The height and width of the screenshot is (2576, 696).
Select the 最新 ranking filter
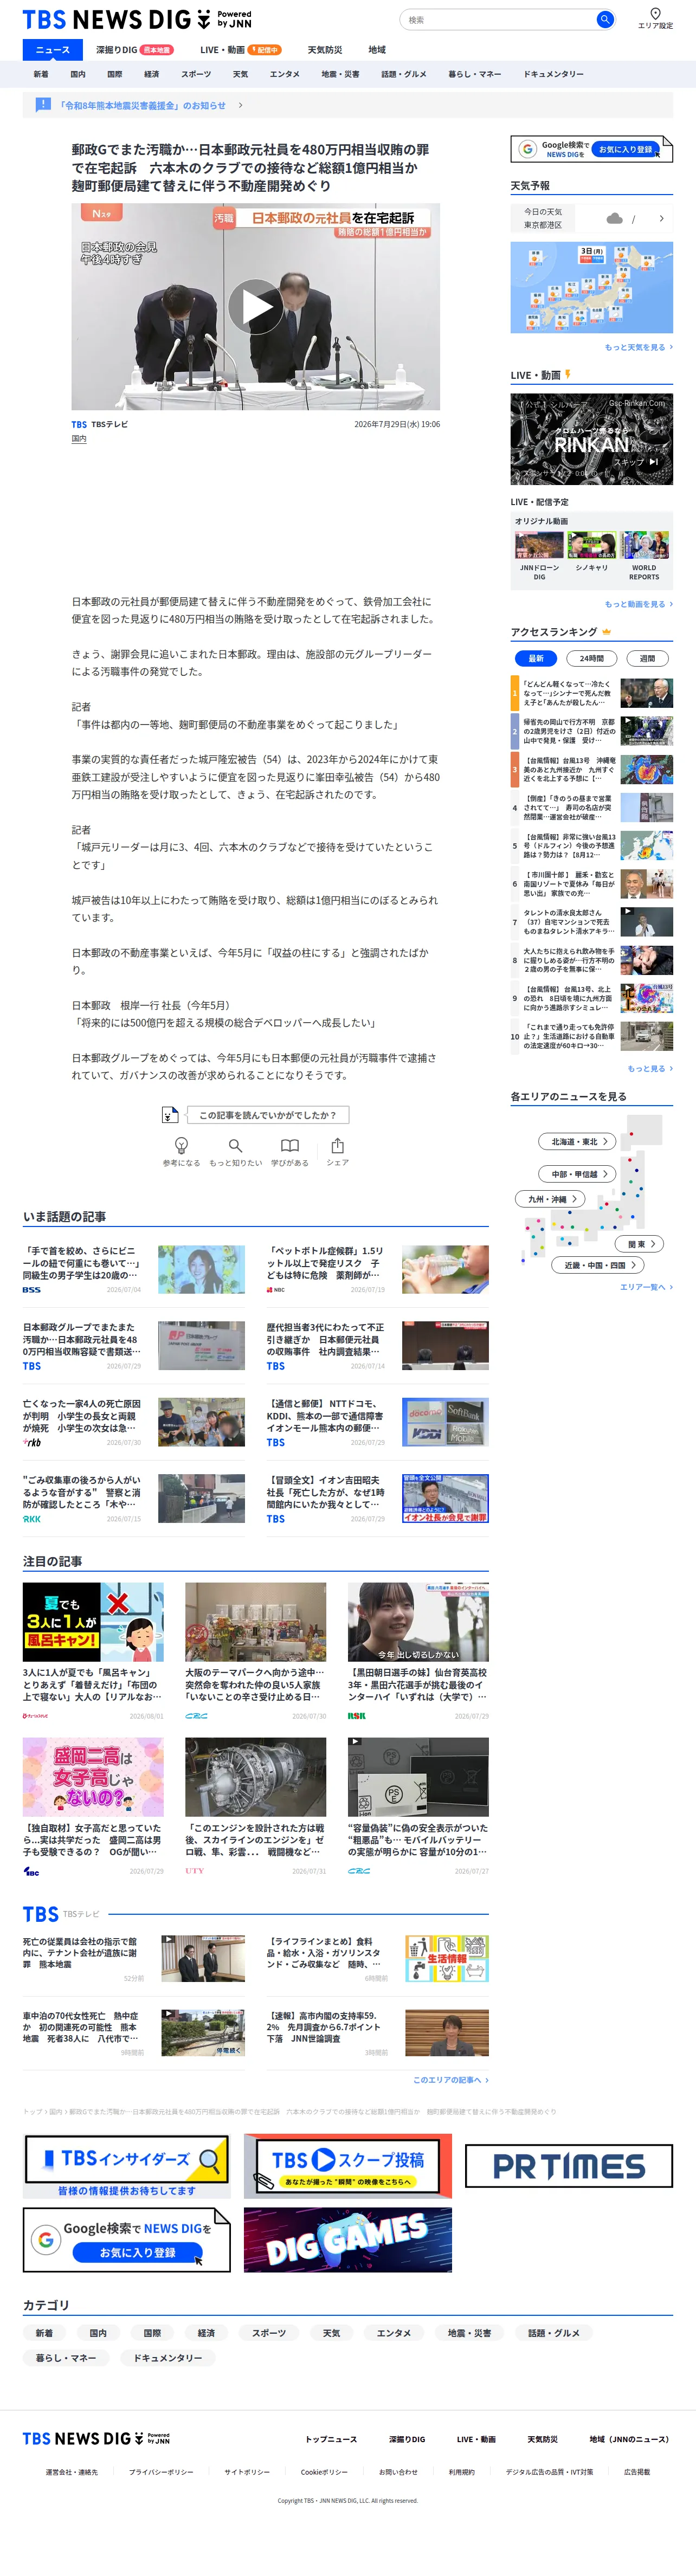[x=536, y=658]
